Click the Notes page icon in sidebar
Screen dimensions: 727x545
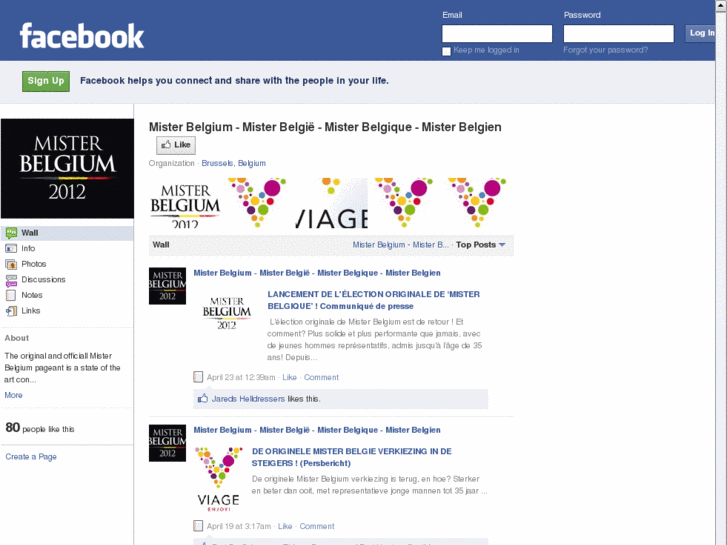pos(11,295)
